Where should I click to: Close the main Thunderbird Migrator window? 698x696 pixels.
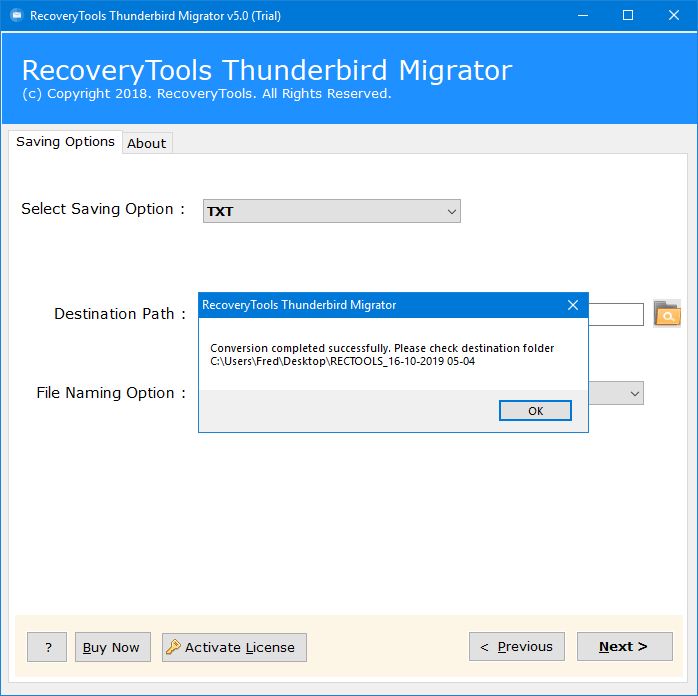click(674, 16)
